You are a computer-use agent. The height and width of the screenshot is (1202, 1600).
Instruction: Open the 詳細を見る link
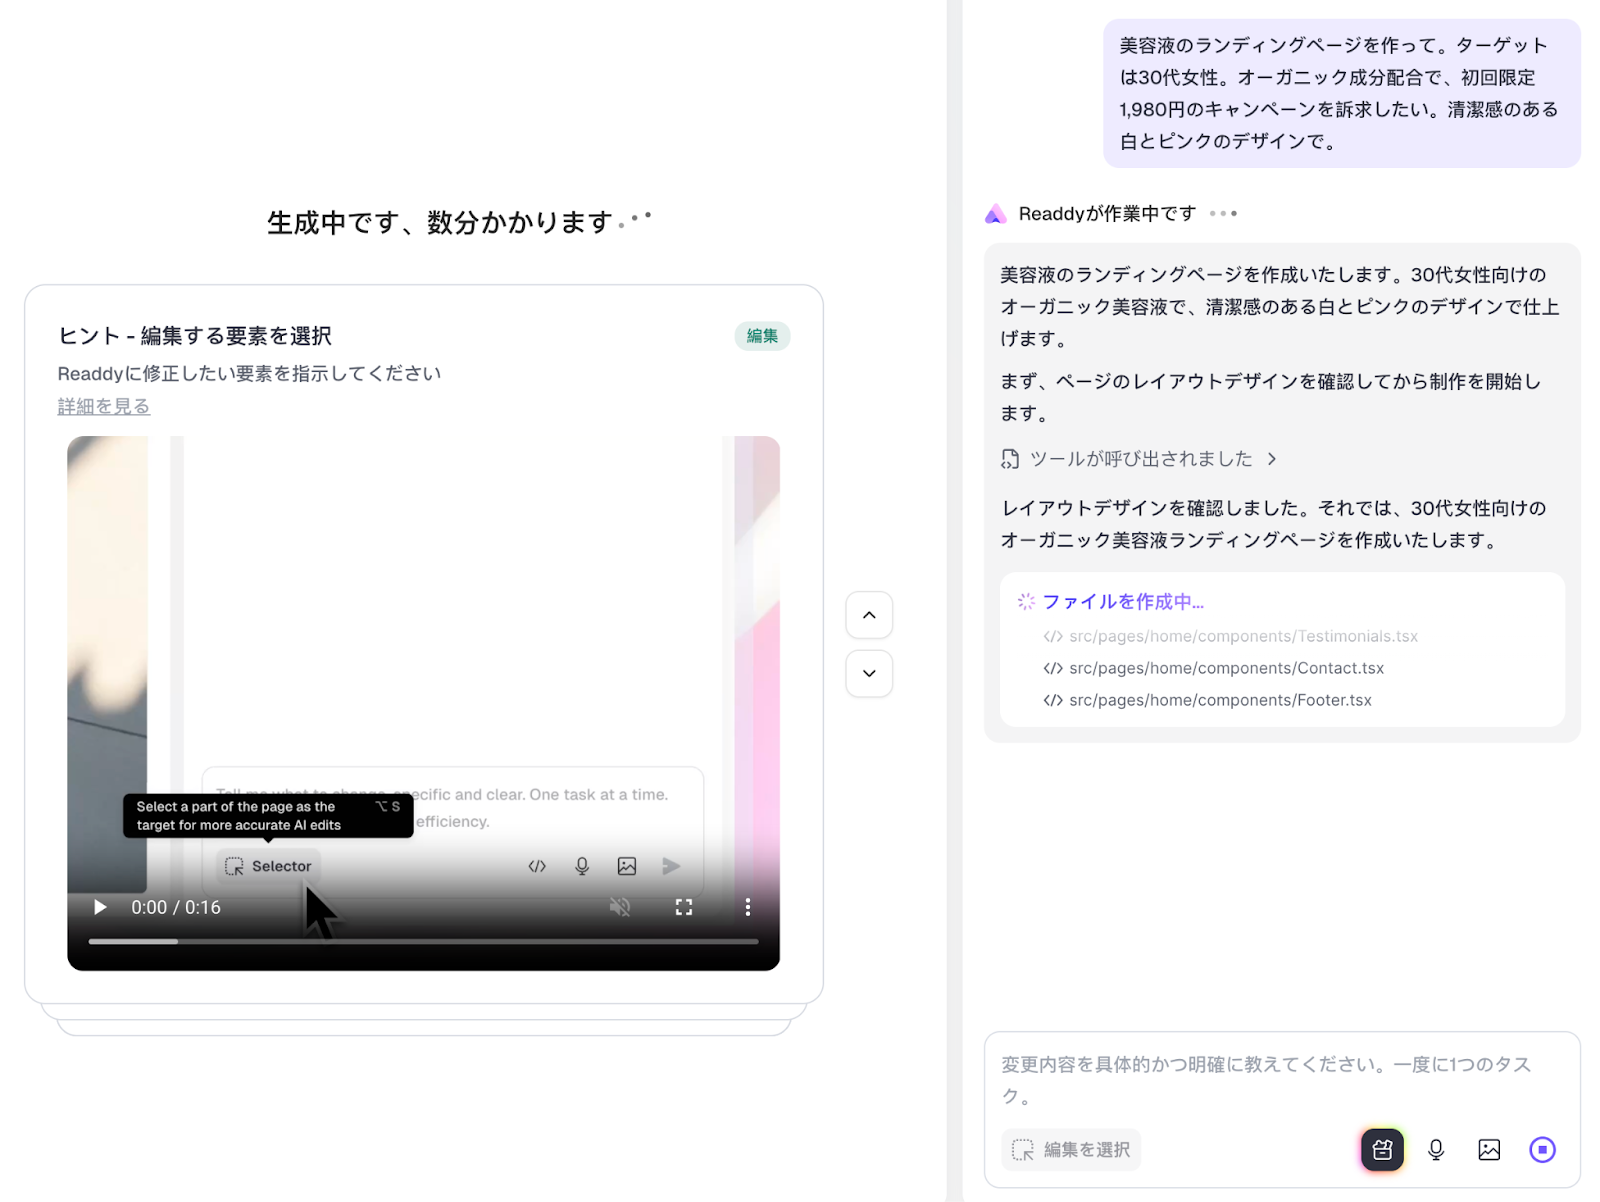click(103, 406)
